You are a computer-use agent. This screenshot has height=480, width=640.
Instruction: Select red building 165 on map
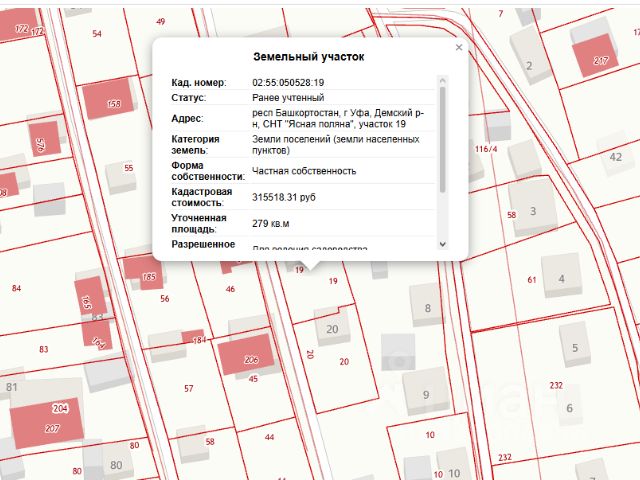(x=90, y=295)
